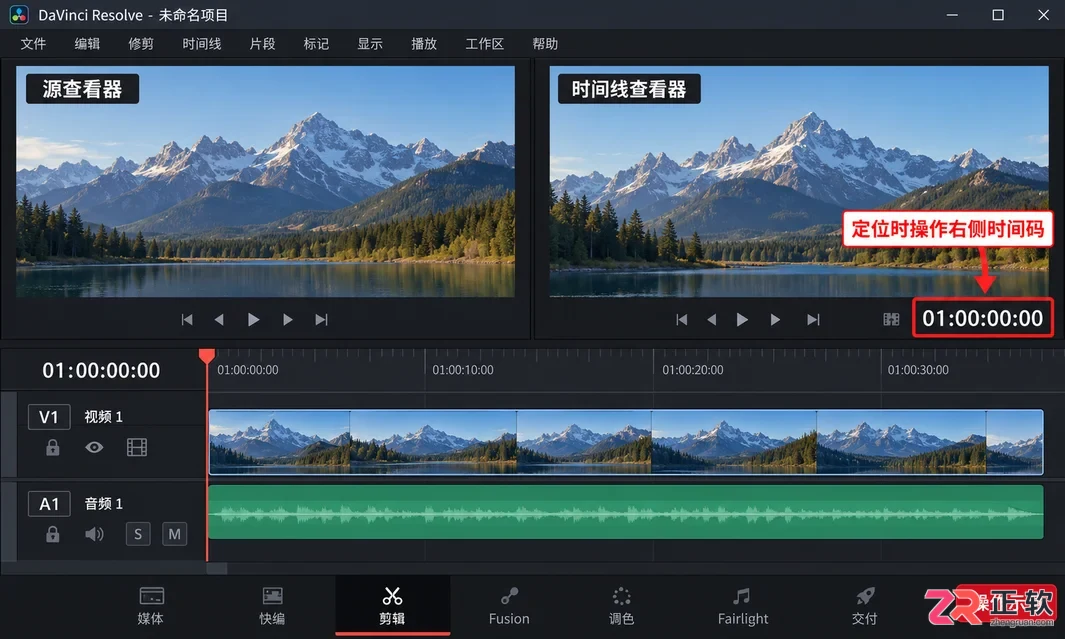This screenshot has width=1065, height=639.
Task: Open the 工作区 menu
Action: pos(484,44)
